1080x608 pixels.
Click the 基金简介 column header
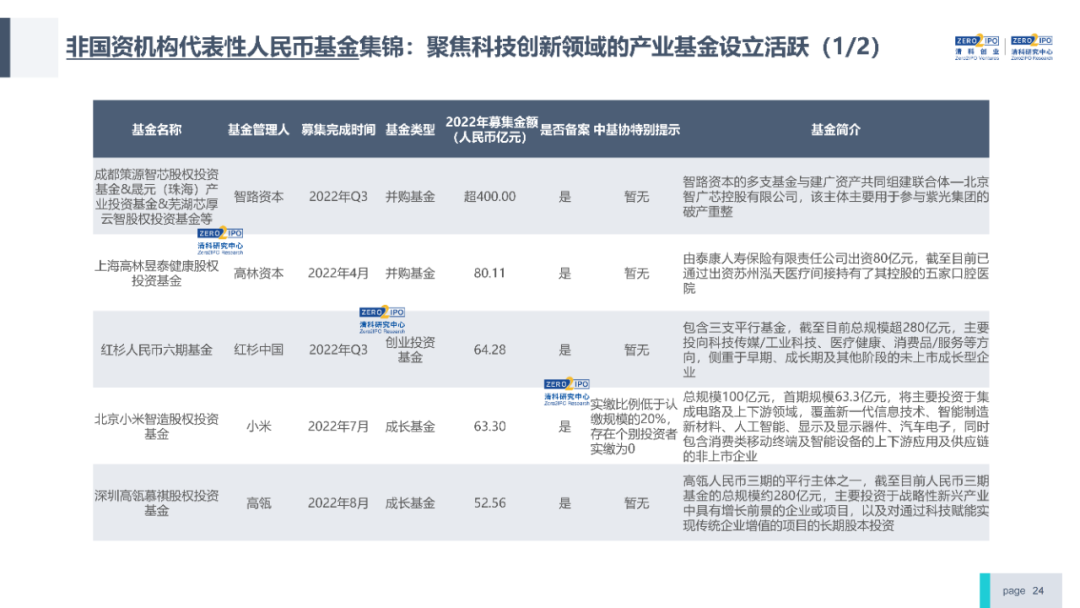click(835, 129)
